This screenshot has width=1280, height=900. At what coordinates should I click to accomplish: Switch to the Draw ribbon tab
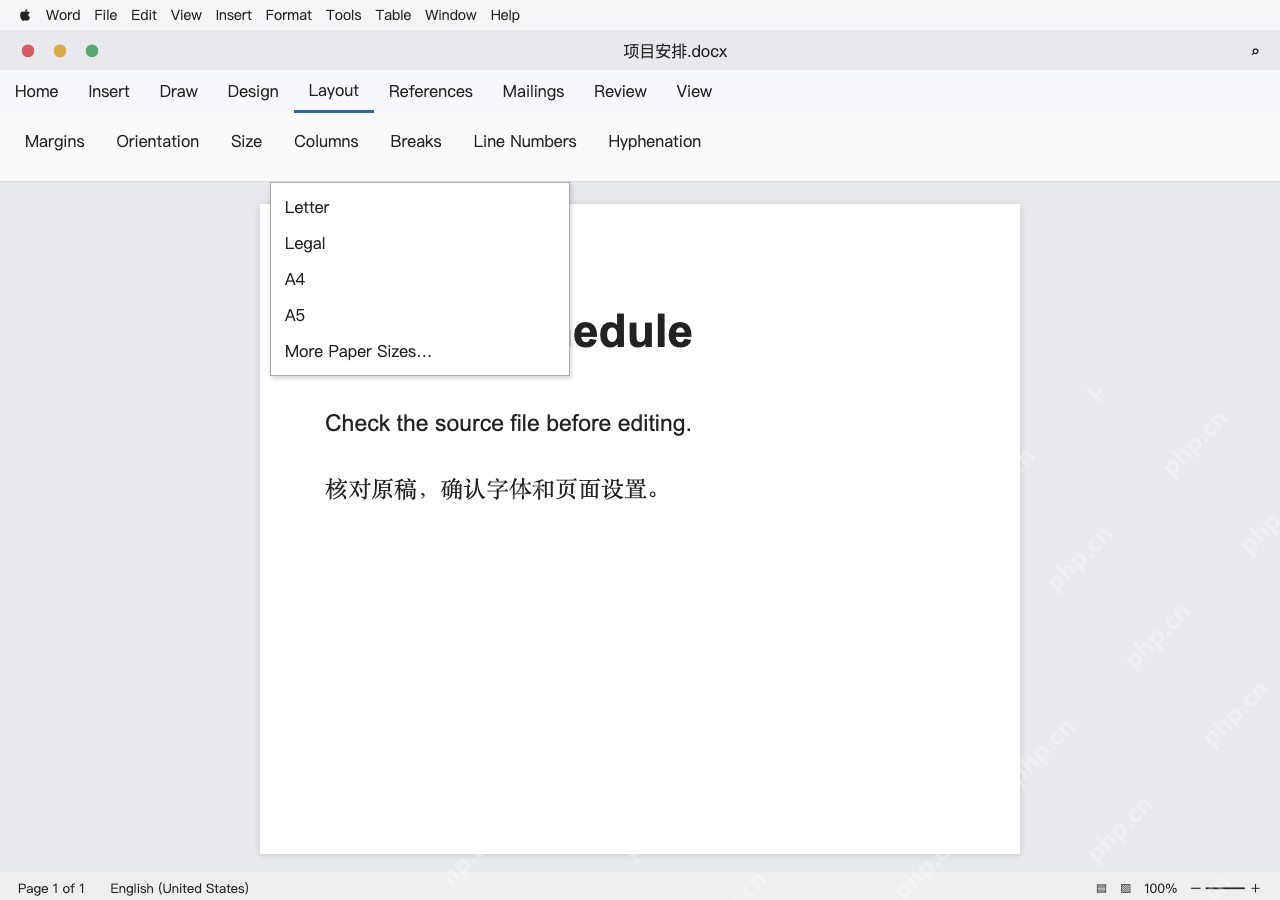click(x=179, y=91)
